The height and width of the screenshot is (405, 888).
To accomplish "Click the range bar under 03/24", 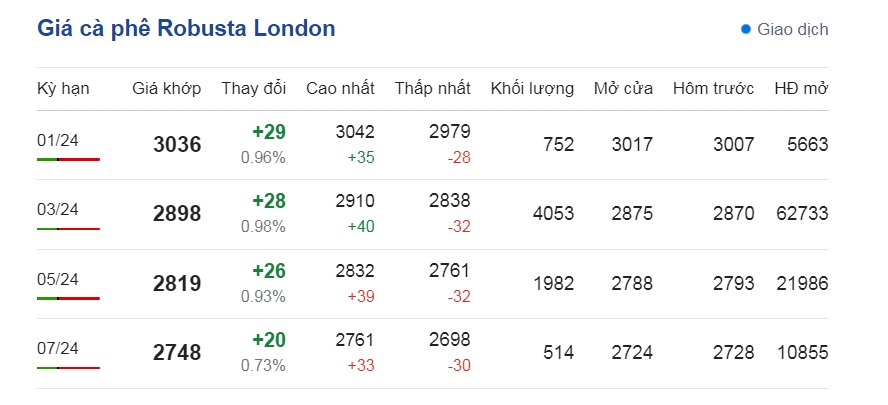I will pos(69,229).
